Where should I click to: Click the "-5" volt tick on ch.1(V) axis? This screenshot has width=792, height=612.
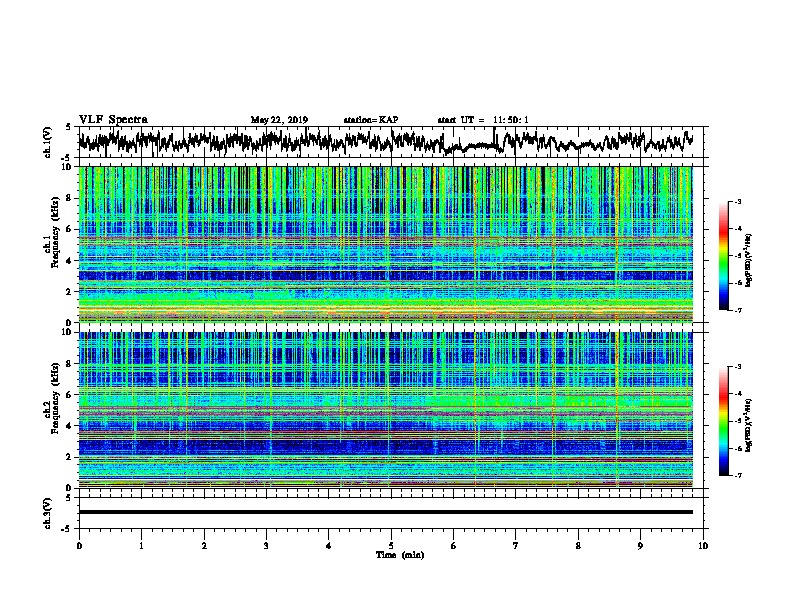[x=67, y=158]
